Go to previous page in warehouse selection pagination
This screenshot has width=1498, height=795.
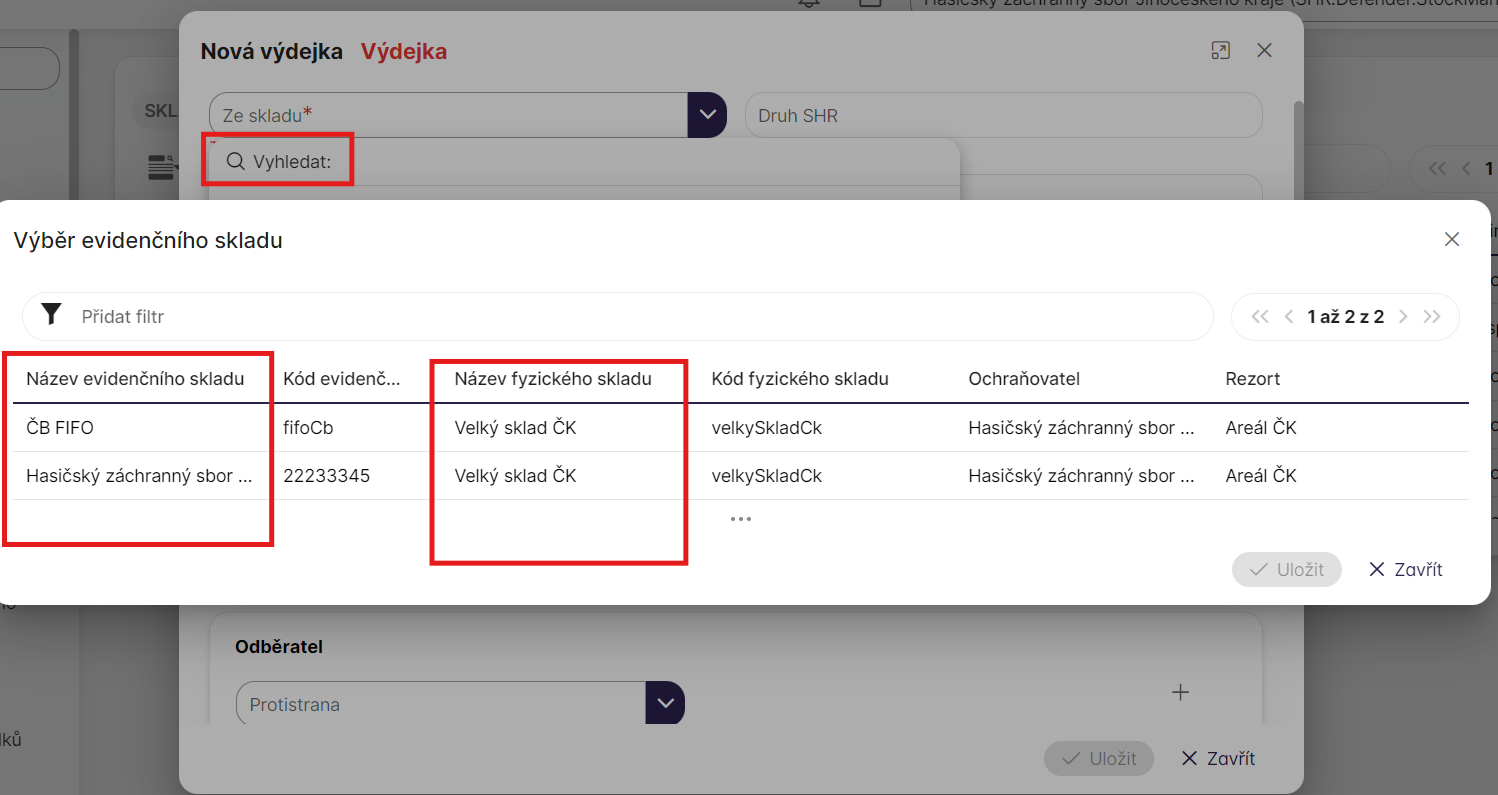(1288, 317)
